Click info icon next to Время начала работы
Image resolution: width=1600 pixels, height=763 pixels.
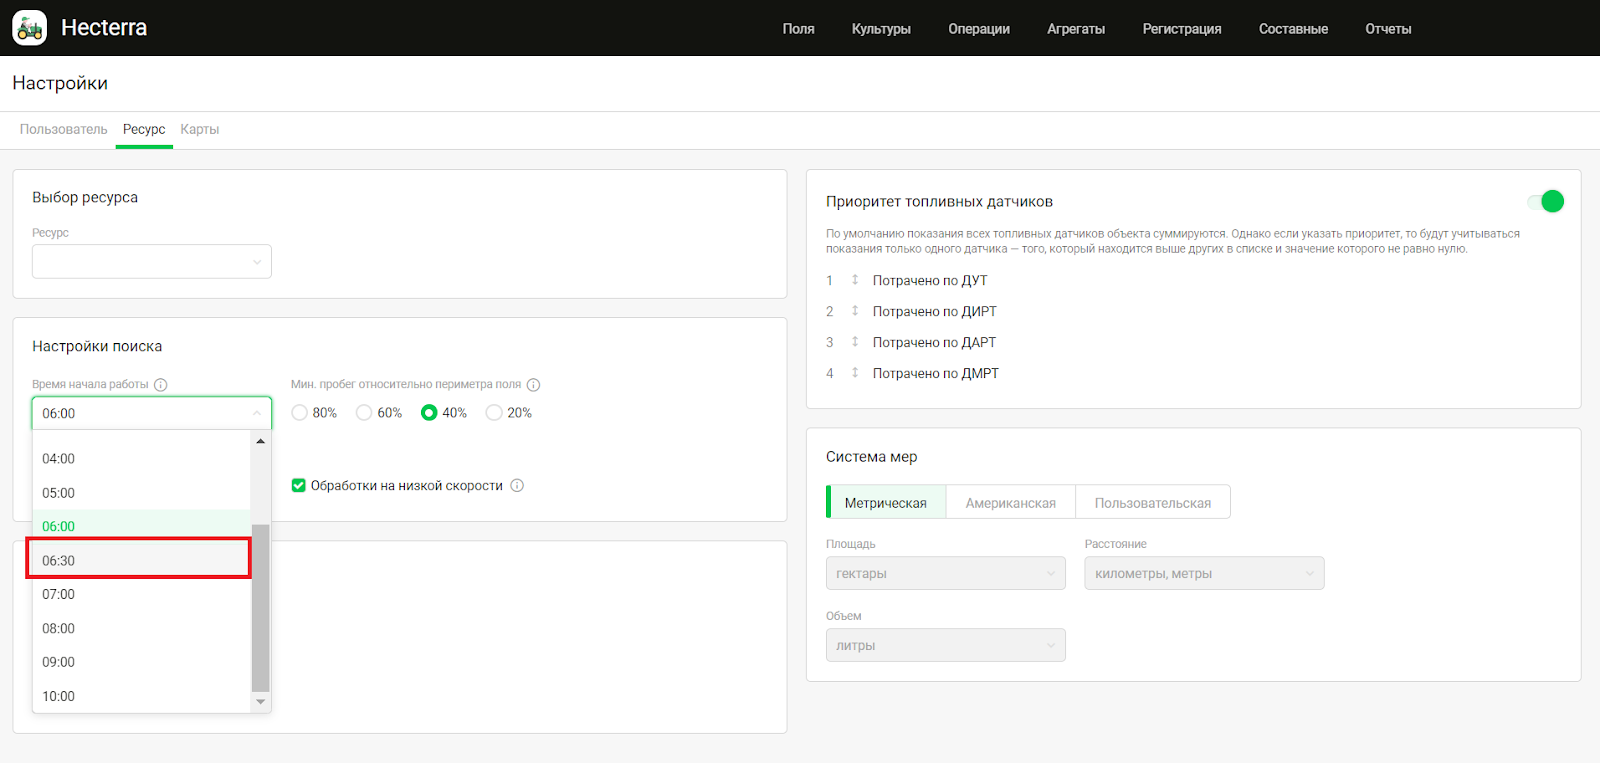point(161,385)
